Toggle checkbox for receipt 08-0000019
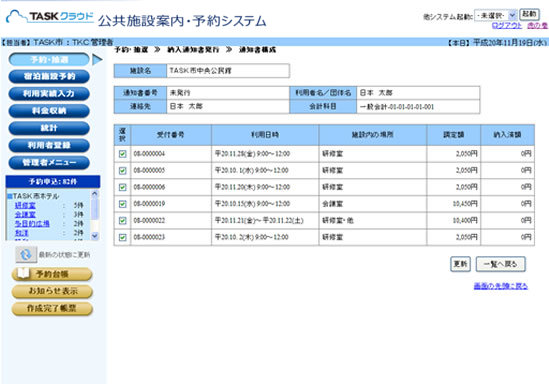 122,204
